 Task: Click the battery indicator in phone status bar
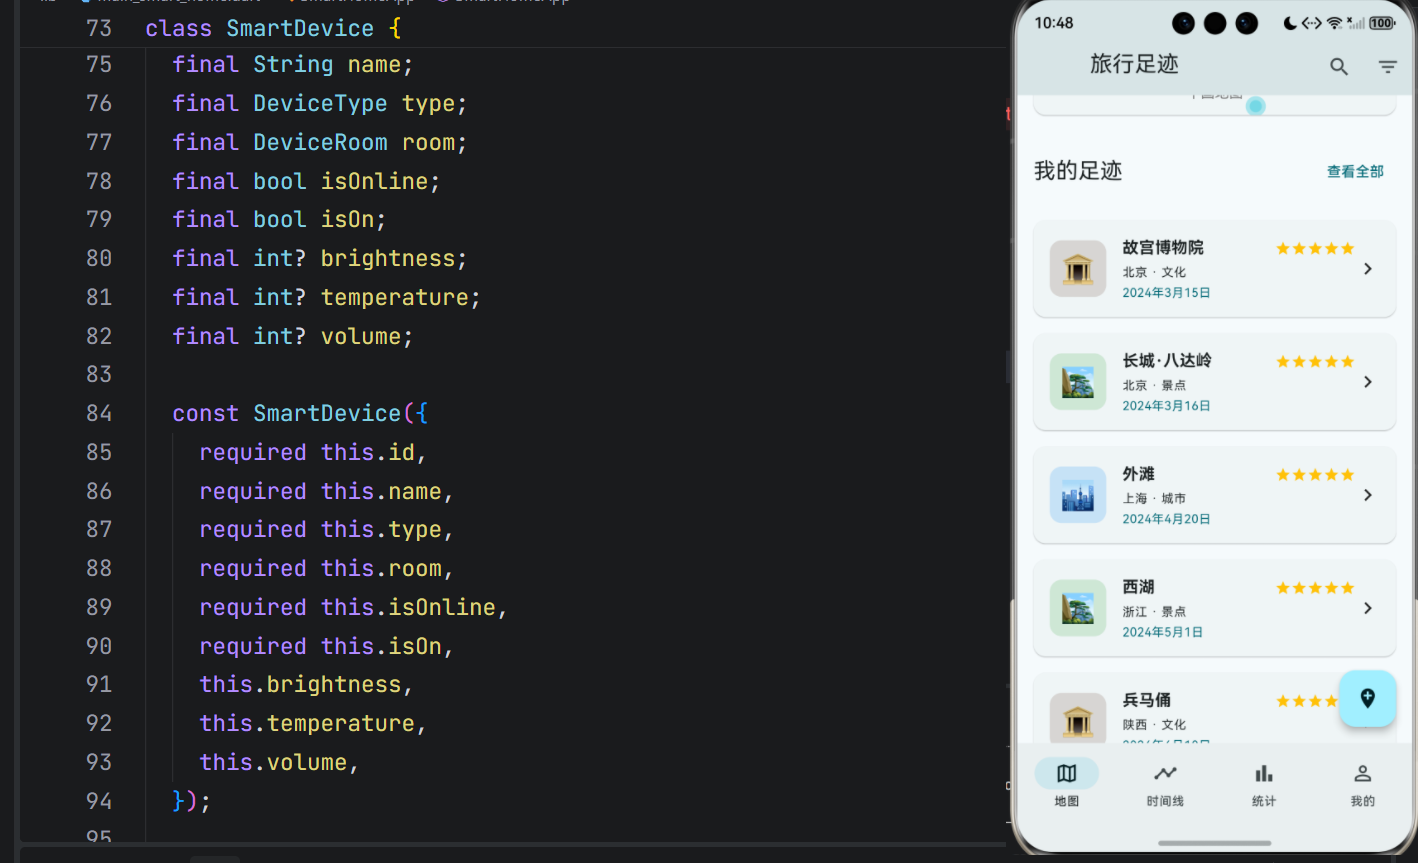pos(1382,23)
